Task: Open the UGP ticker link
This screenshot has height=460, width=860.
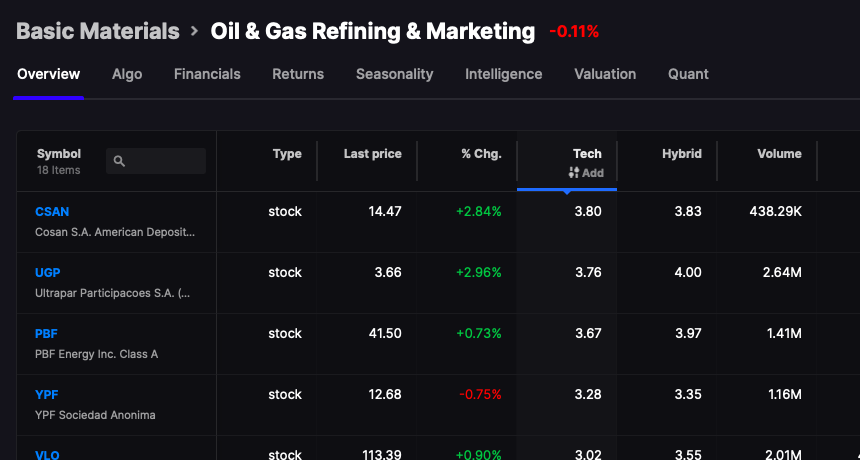Action: coord(48,272)
